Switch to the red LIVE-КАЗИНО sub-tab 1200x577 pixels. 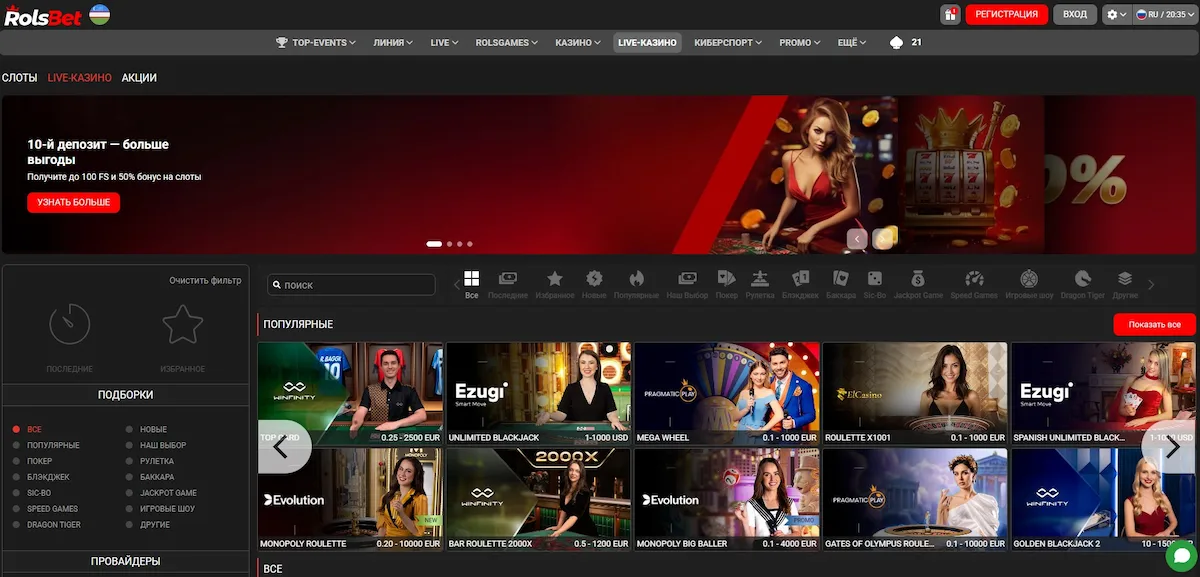(80, 77)
